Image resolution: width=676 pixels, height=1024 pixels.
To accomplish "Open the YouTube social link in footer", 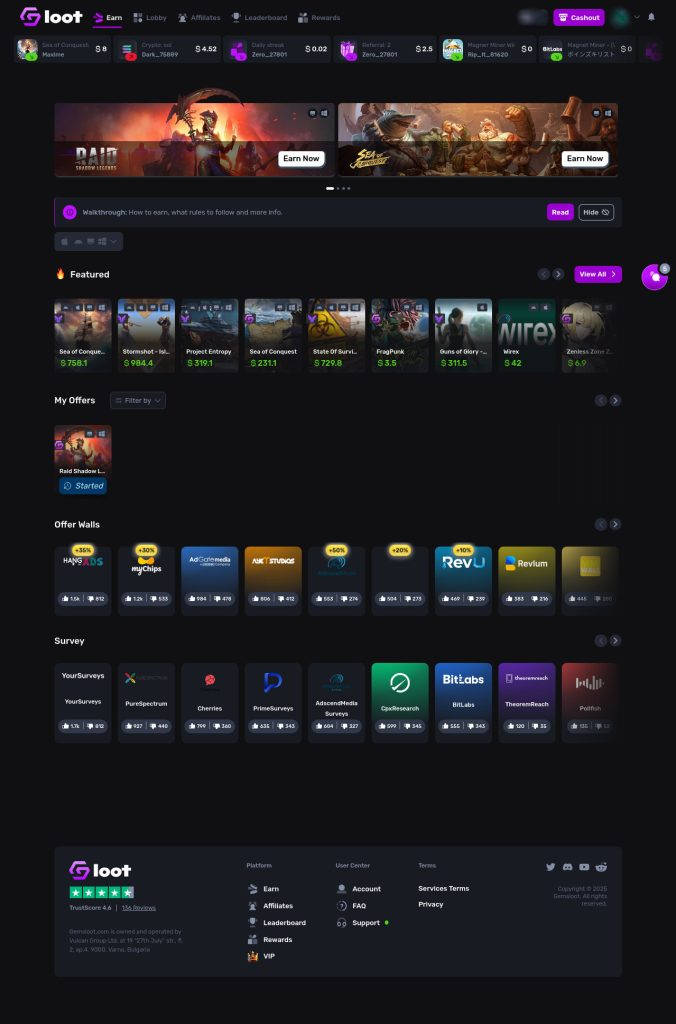I will pyautogui.click(x=584, y=867).
